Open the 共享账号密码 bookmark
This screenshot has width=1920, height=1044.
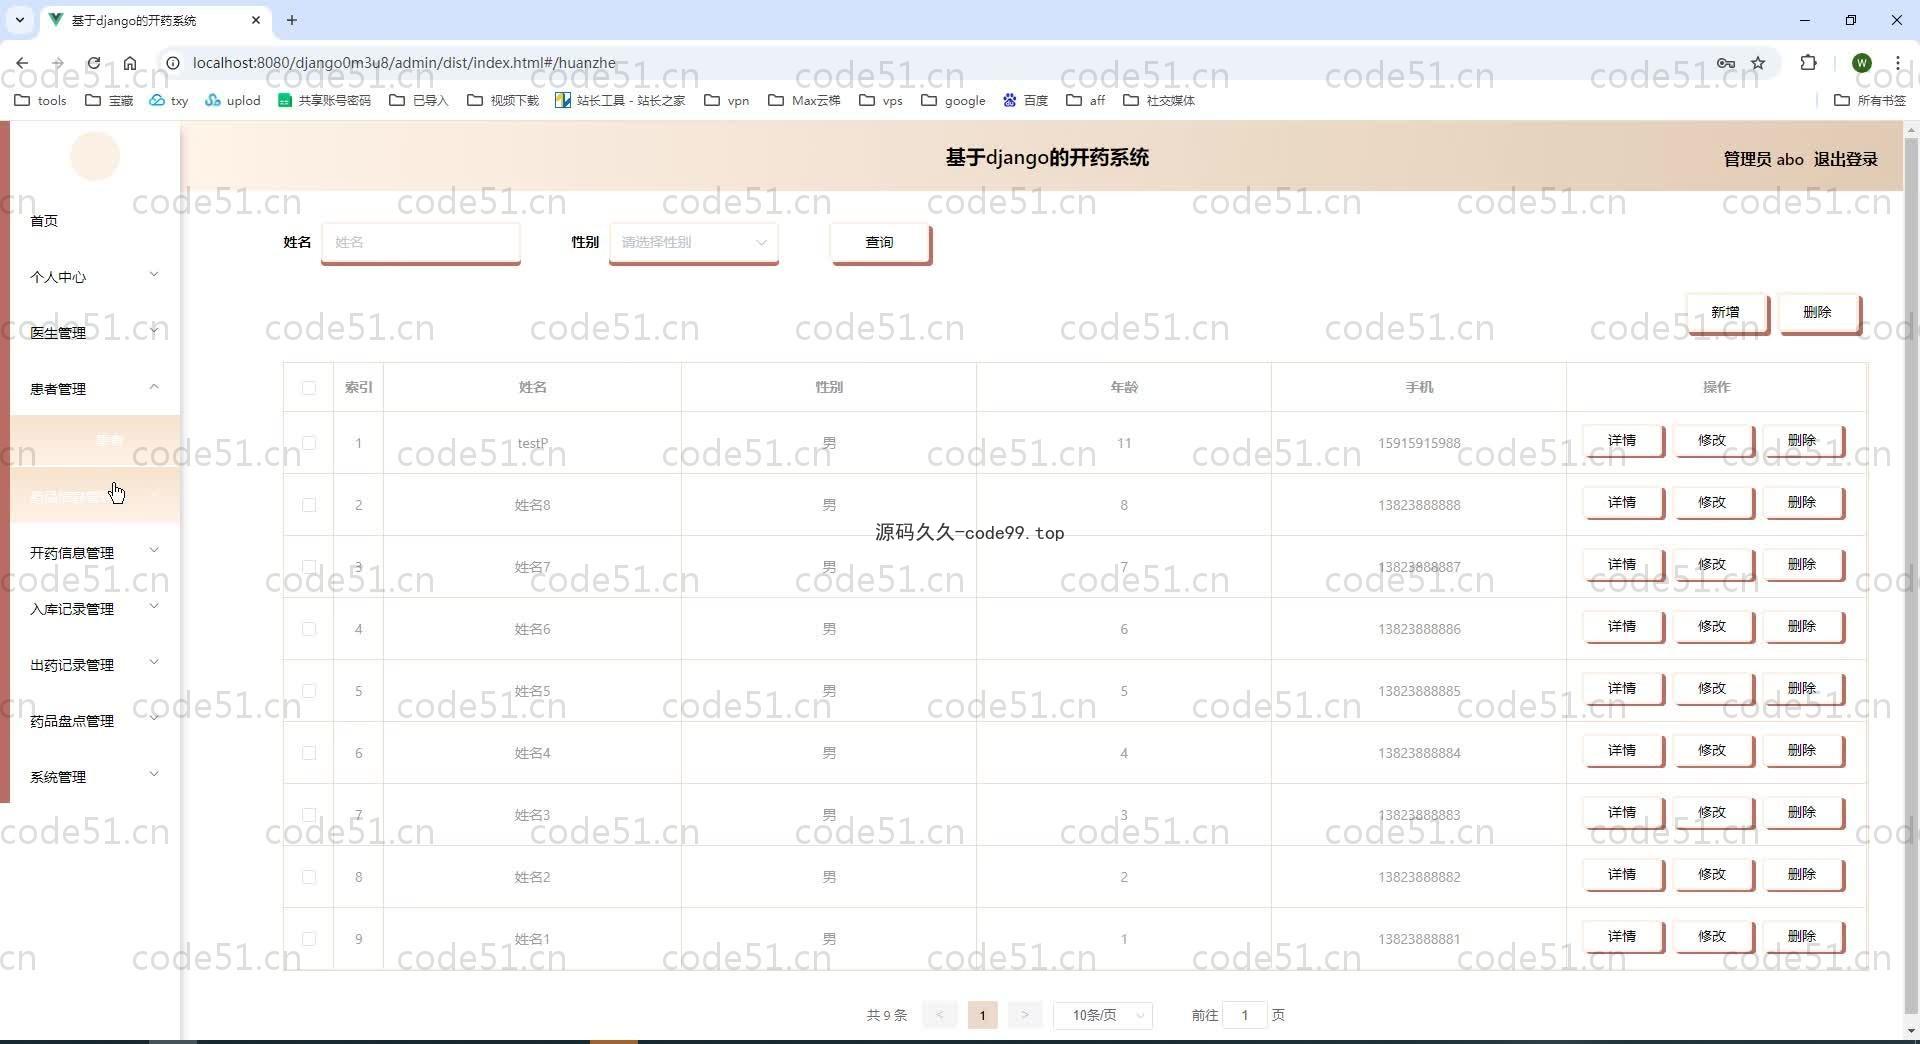(x=324, y=100)
